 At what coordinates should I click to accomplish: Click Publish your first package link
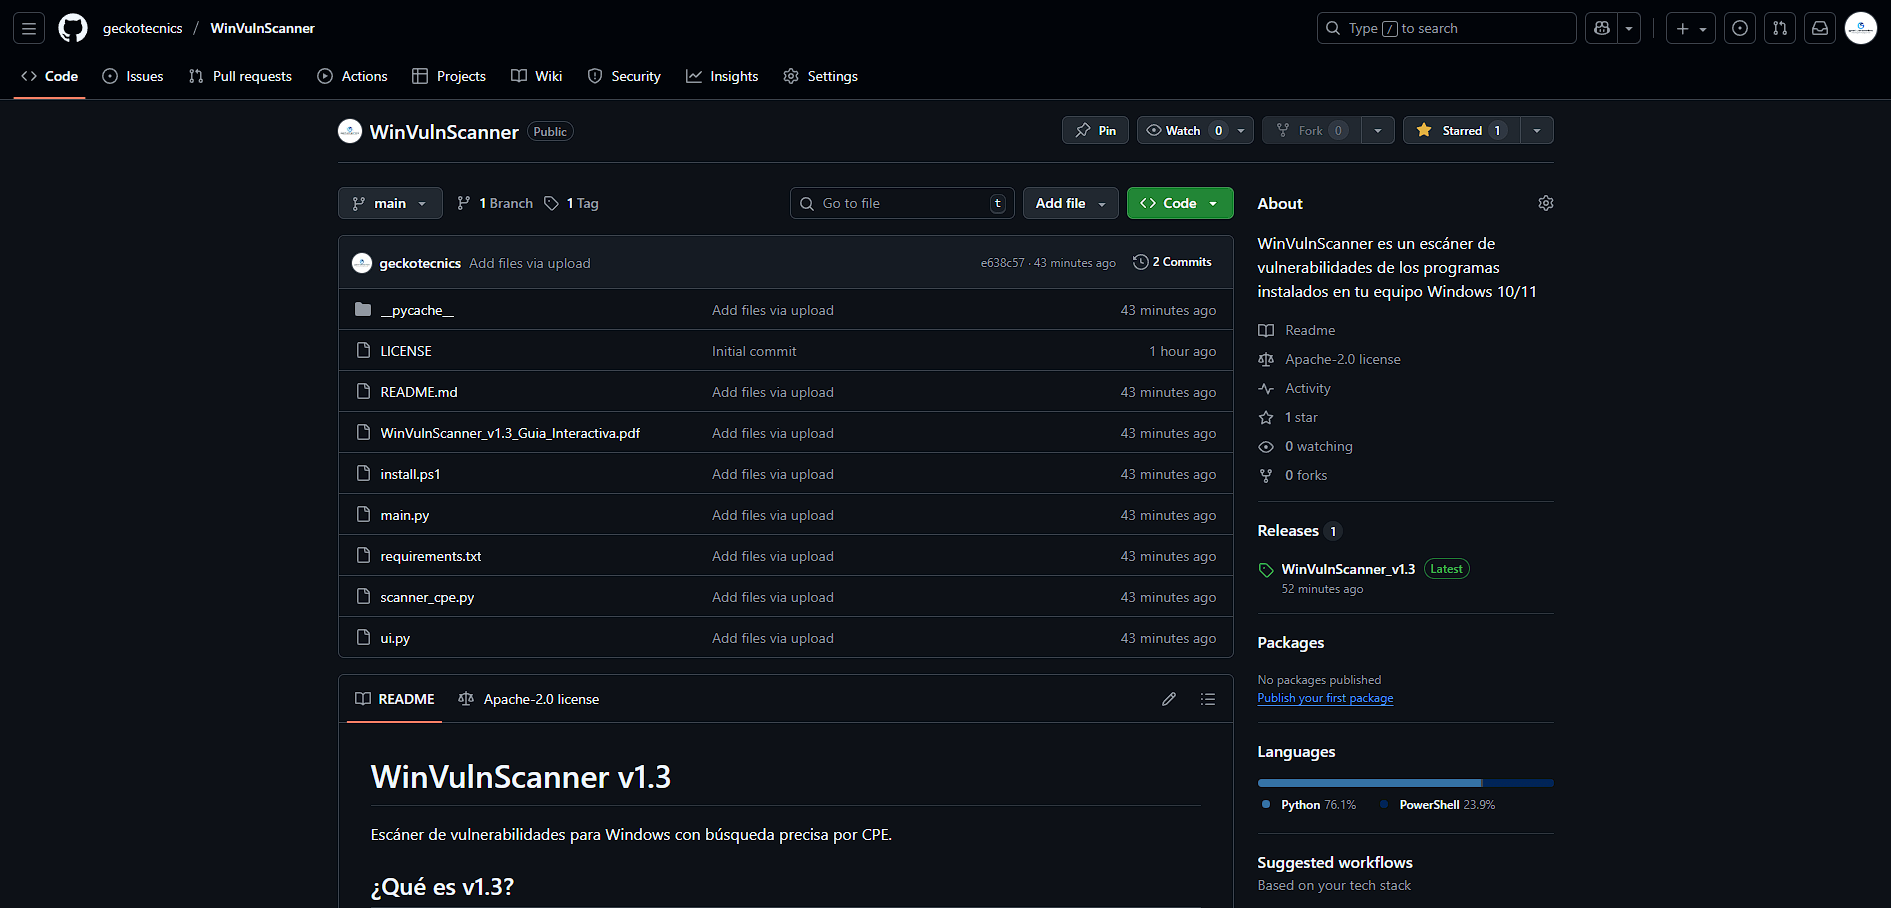(x=1325, y=698)
